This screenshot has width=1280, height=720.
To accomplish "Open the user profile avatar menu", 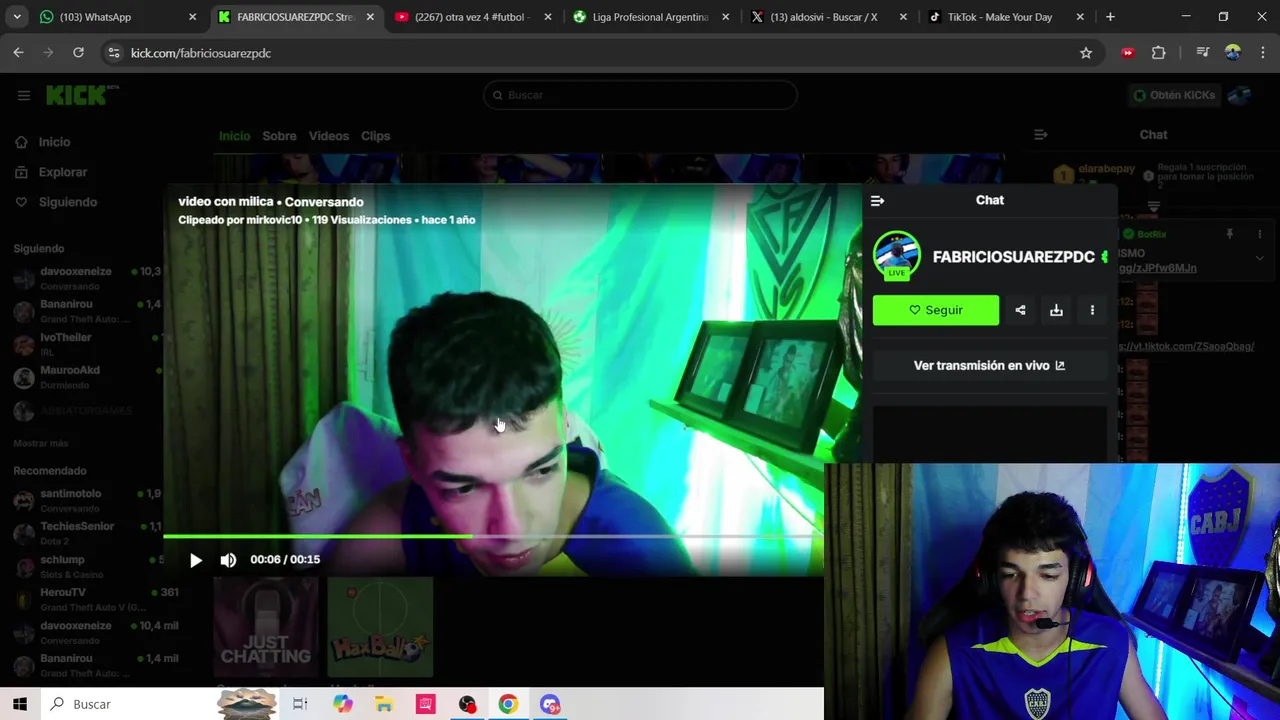I will click(x=1240, y=95).
